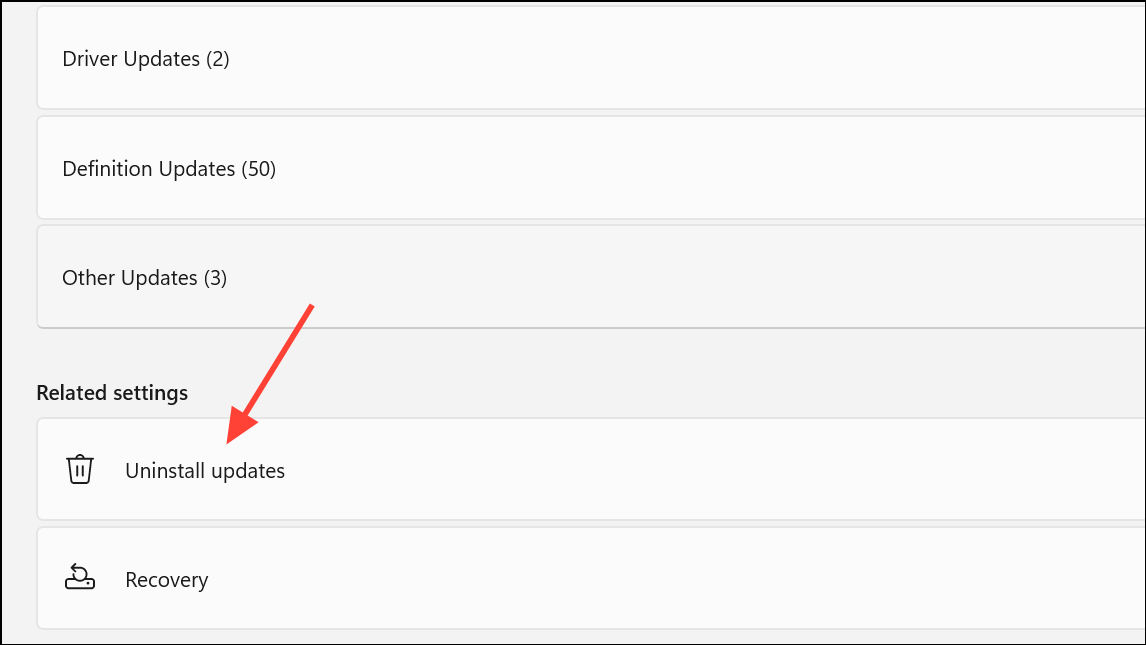1146x645 pixels.
Task: Open Uninstall updates setting
Action: click(205, 470)
